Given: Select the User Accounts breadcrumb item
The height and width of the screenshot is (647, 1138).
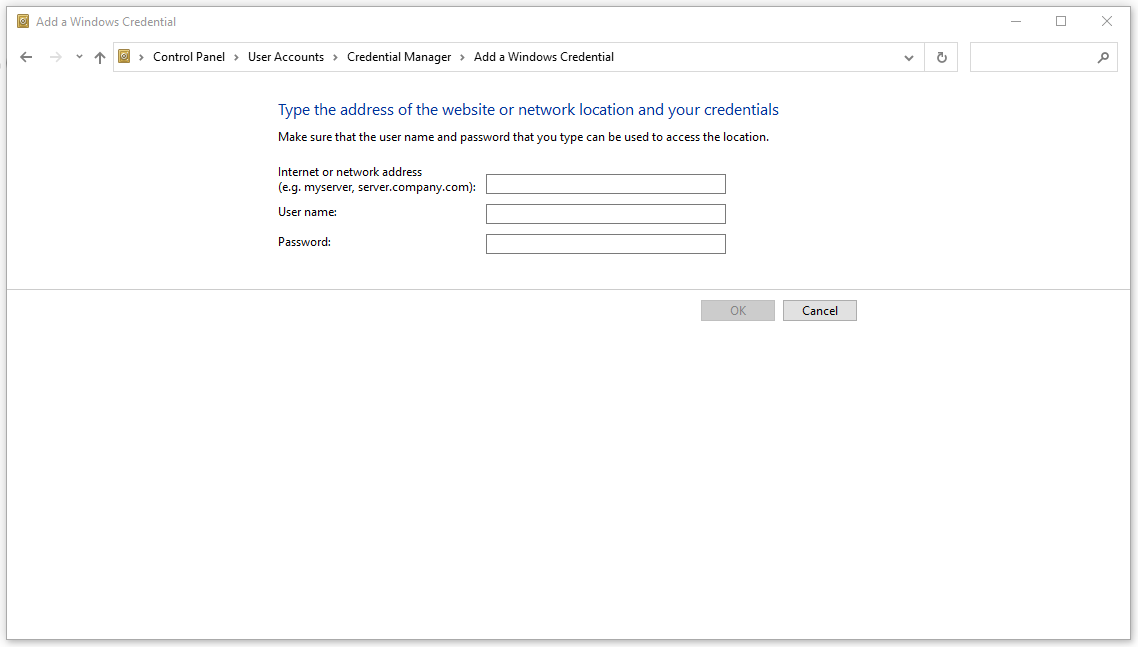Looking at the screenshot, I should point(286,57).
